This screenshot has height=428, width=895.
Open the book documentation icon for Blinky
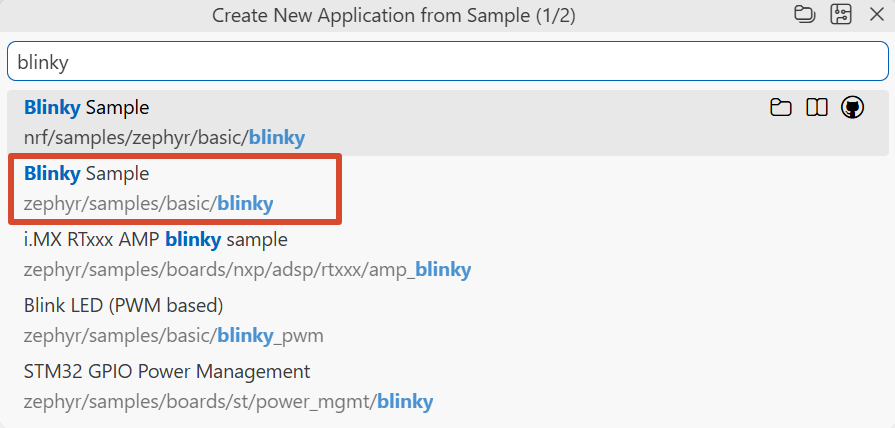point(817,107)
